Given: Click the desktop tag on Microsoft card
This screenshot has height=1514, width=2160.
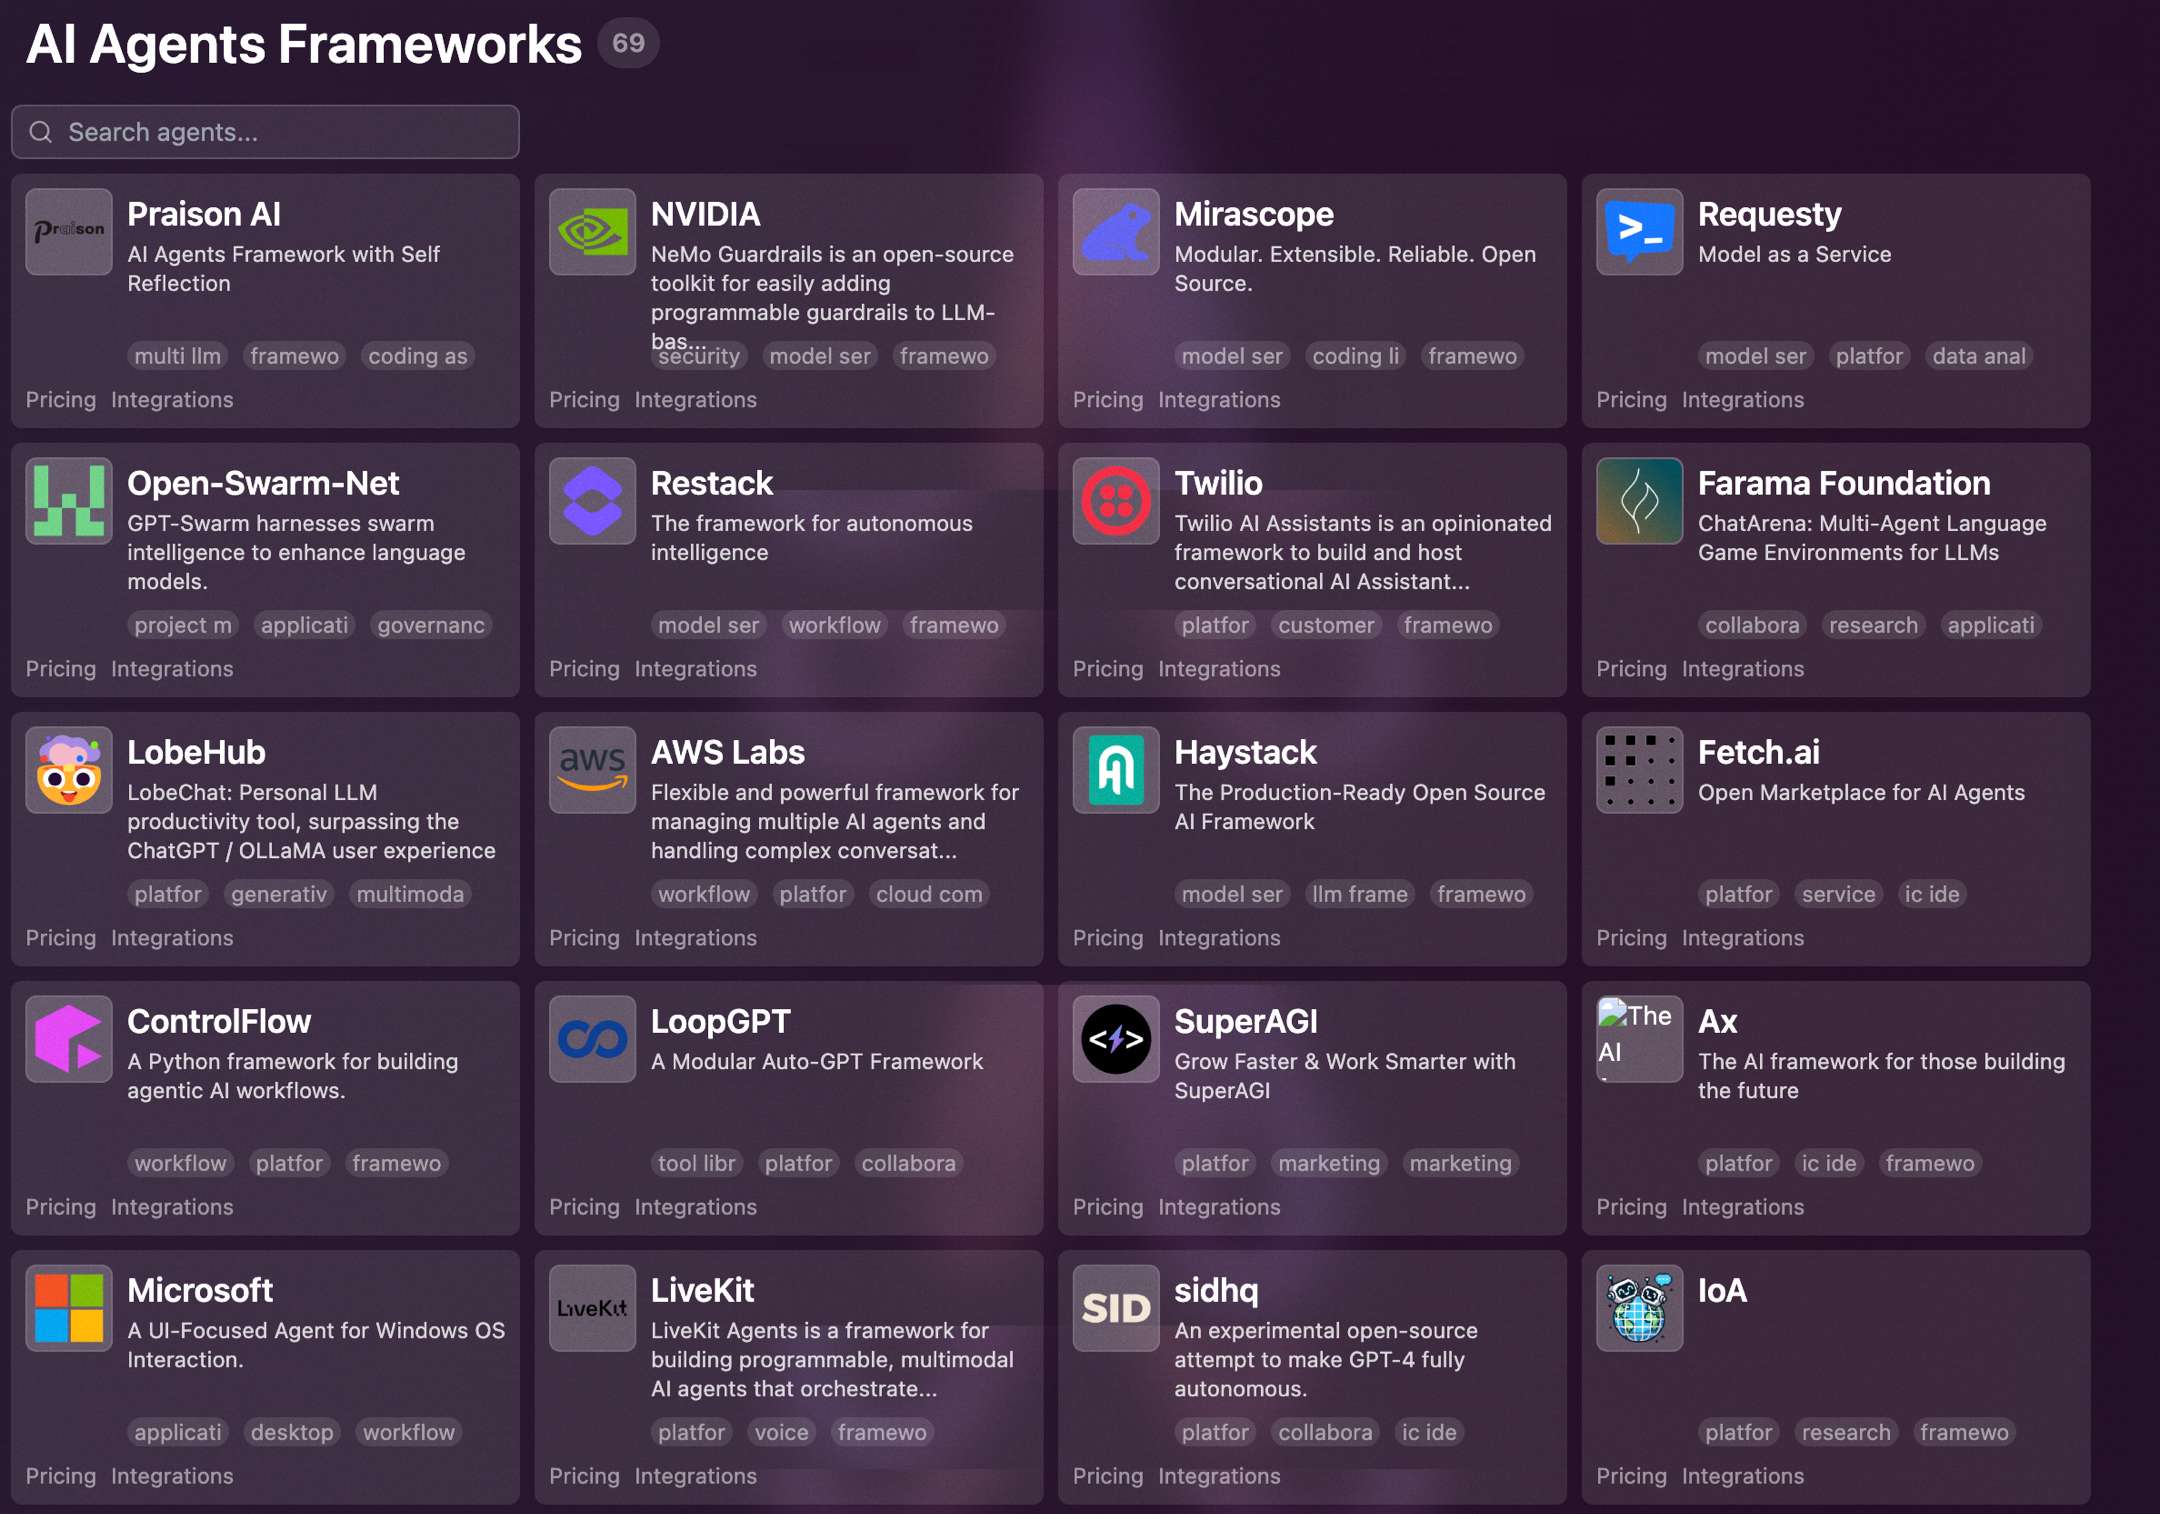Looking at the screenshot, I should click(x=292, y=1433).
